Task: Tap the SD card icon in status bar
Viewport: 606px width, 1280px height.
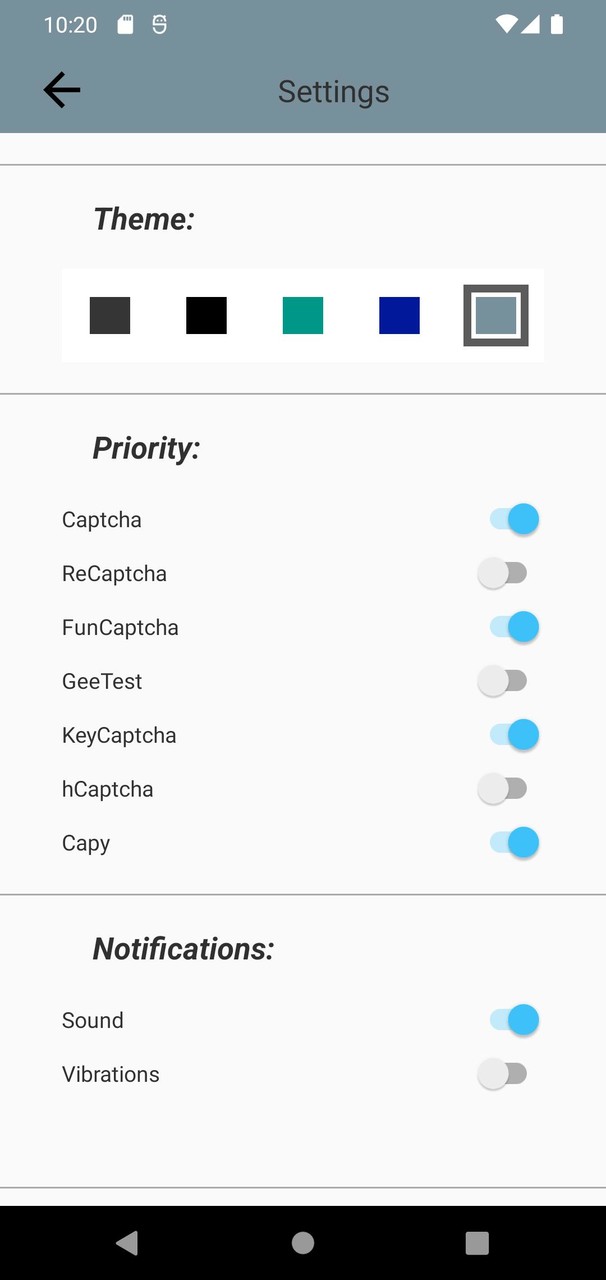Action: [x=125, y=25]
